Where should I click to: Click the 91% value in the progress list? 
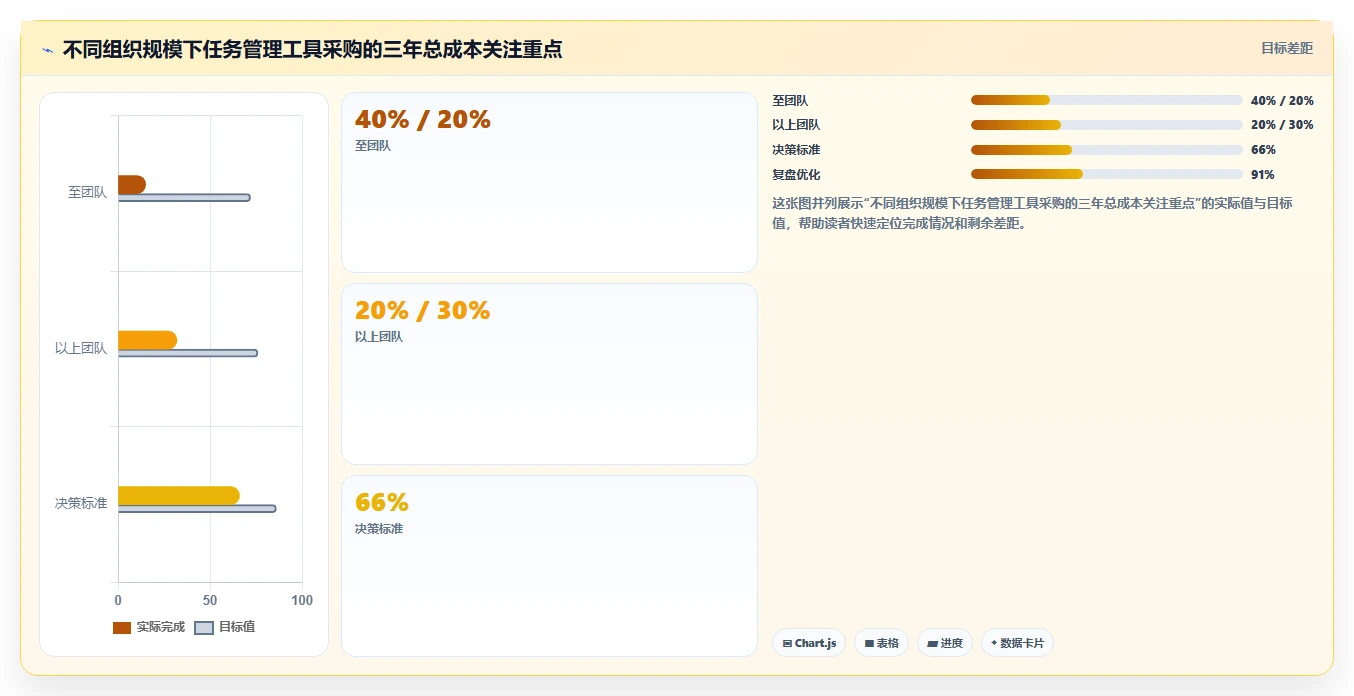[1263, 174]
